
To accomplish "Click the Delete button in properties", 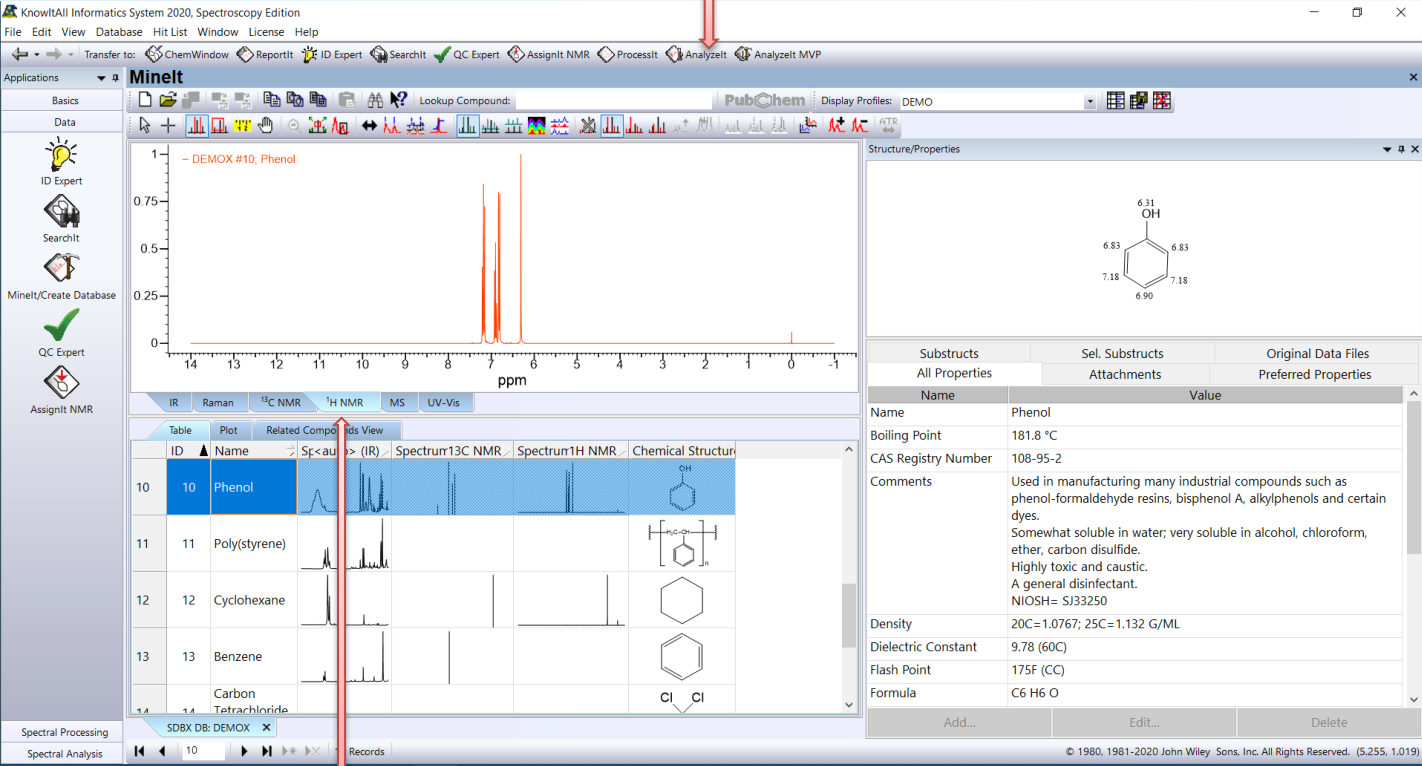I will click(1328, 722).
